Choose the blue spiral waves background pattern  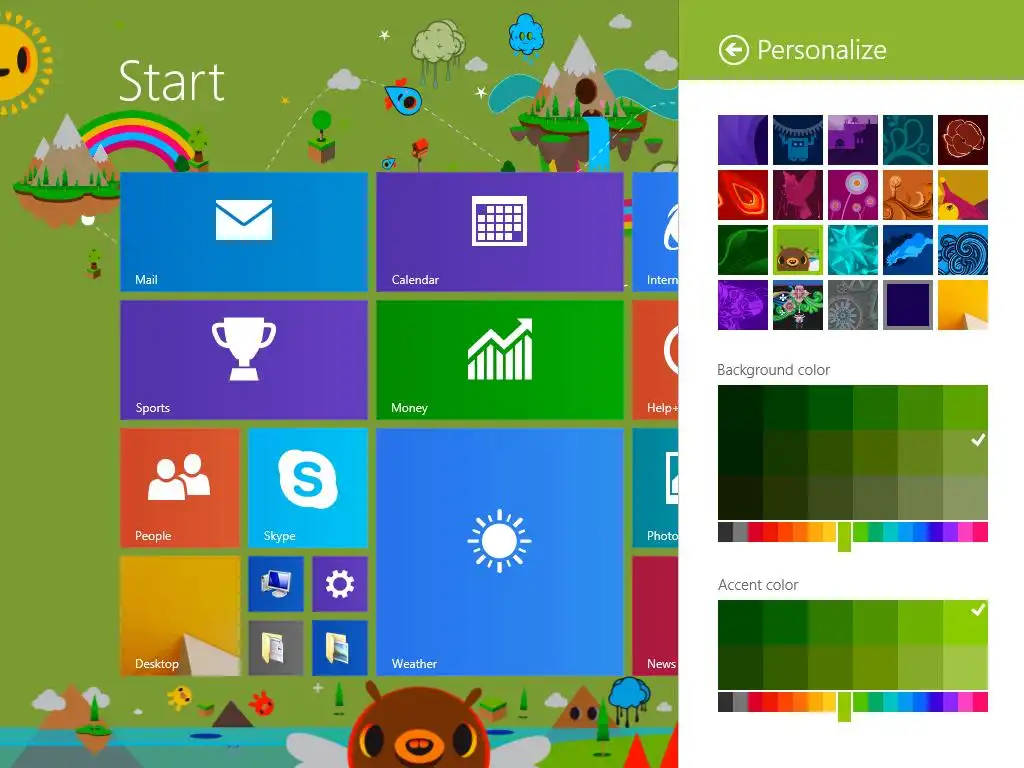[x=963, y=250]
